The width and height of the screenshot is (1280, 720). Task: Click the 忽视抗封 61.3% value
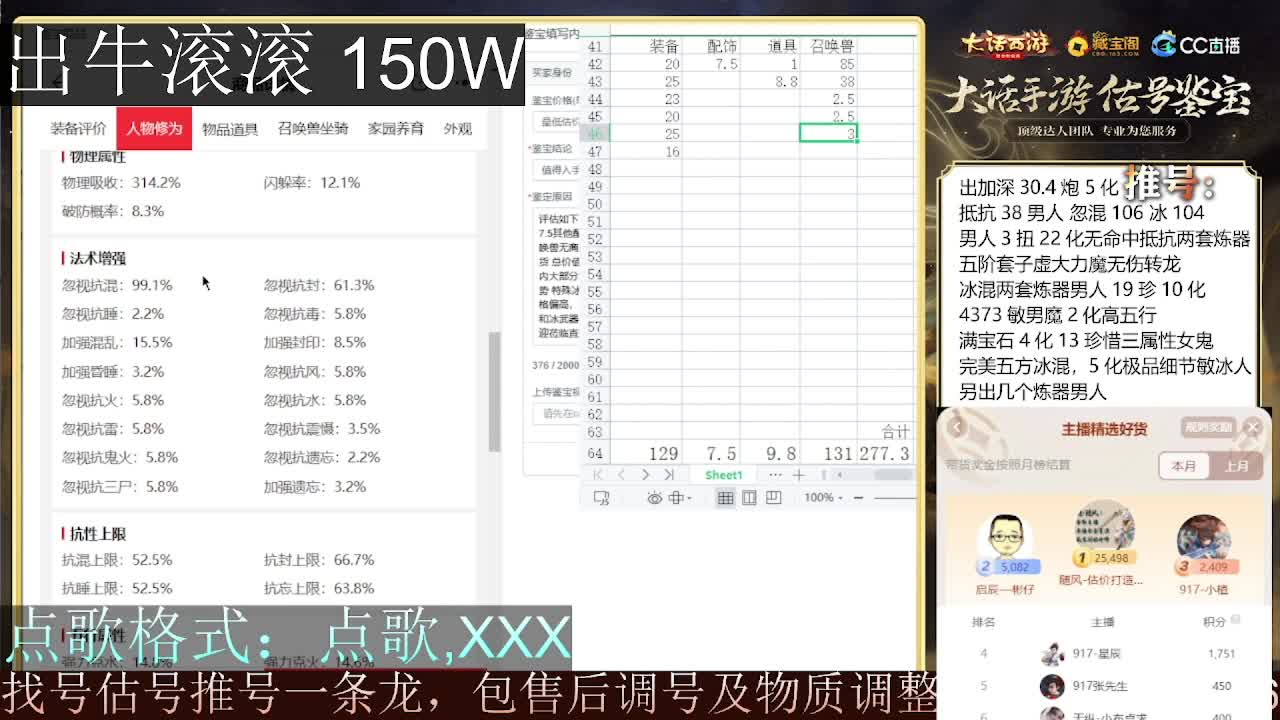(354, 285)
